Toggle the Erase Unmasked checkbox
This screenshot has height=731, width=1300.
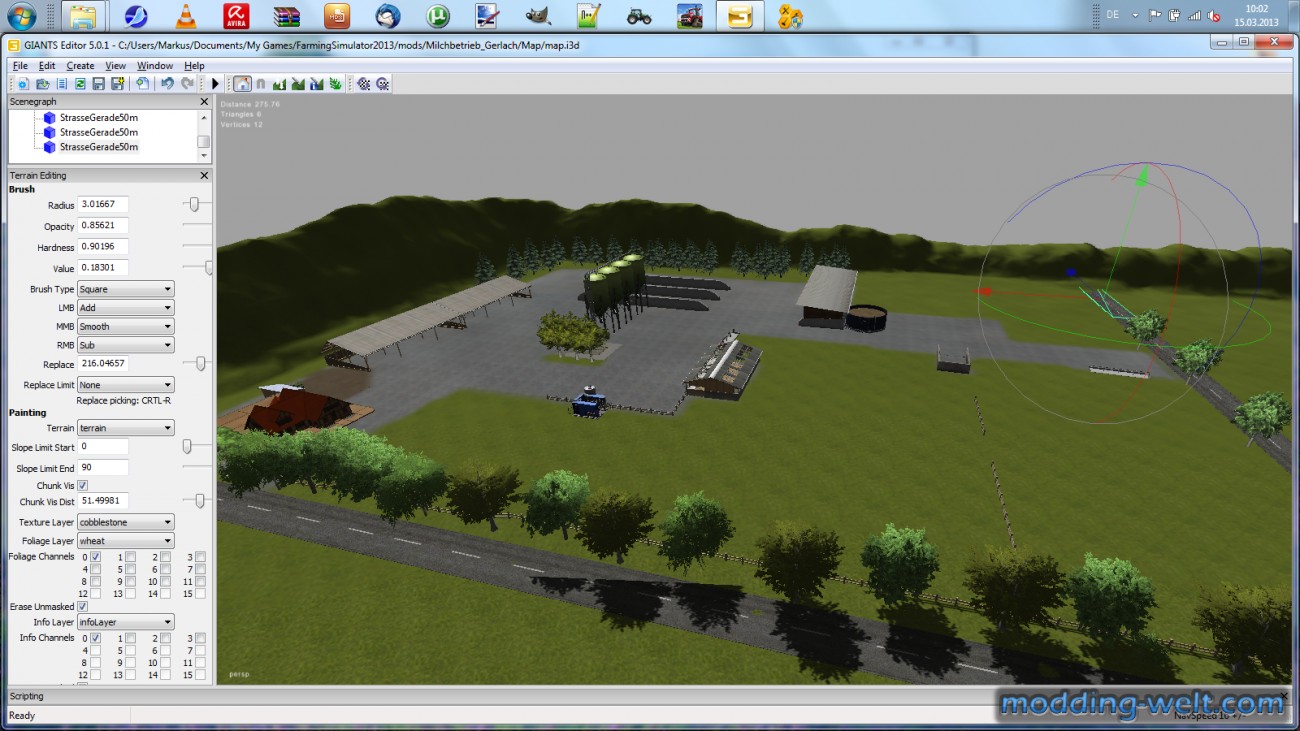coord(83,606)
